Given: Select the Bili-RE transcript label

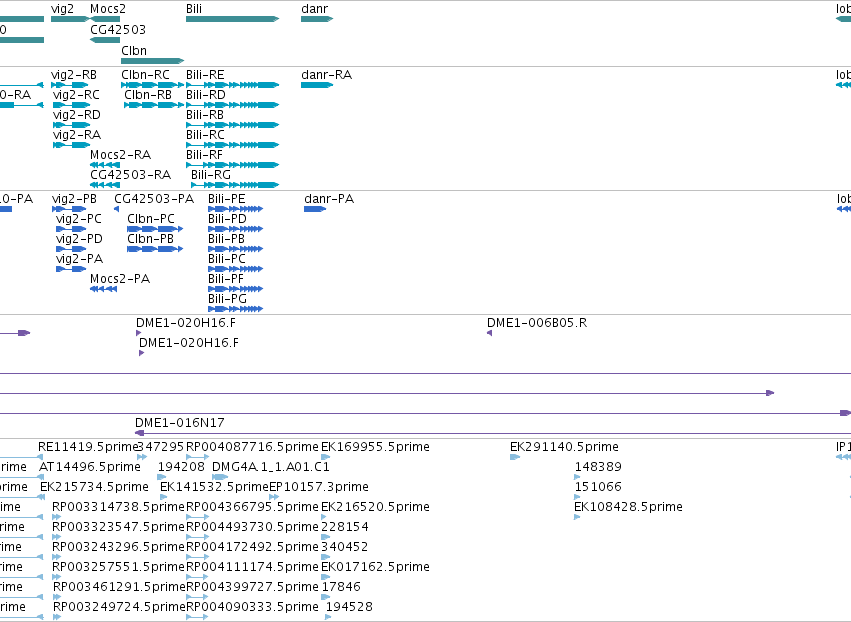Looking at the screenshot, I should click(205, 75).
